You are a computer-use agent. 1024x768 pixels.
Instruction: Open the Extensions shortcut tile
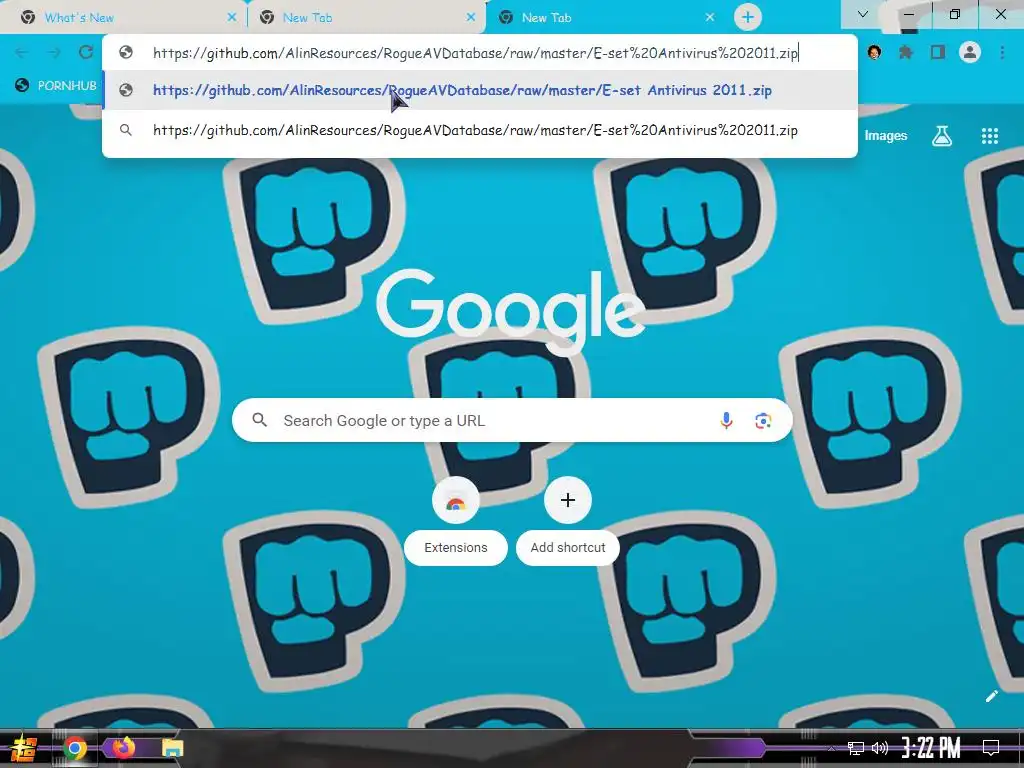[456, 520]
